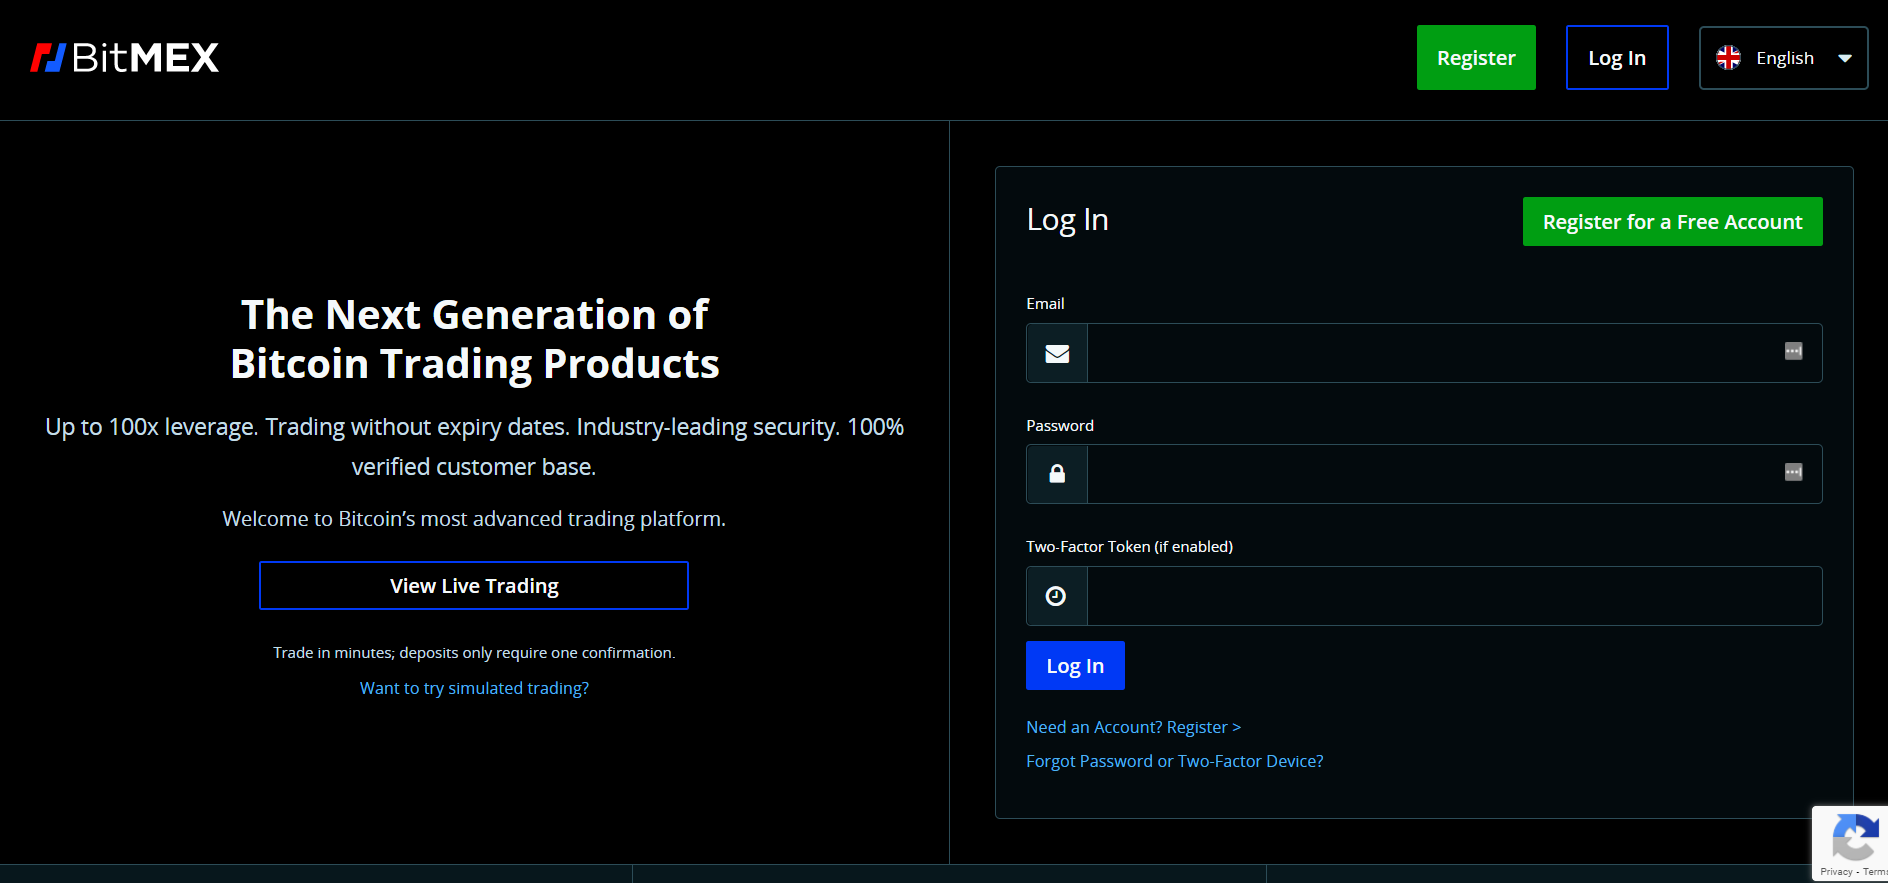The height and width of the screenshot is (883, 1888).
Task: Click the clock icon beside Two-Factor field
Action: [1056, 596]
